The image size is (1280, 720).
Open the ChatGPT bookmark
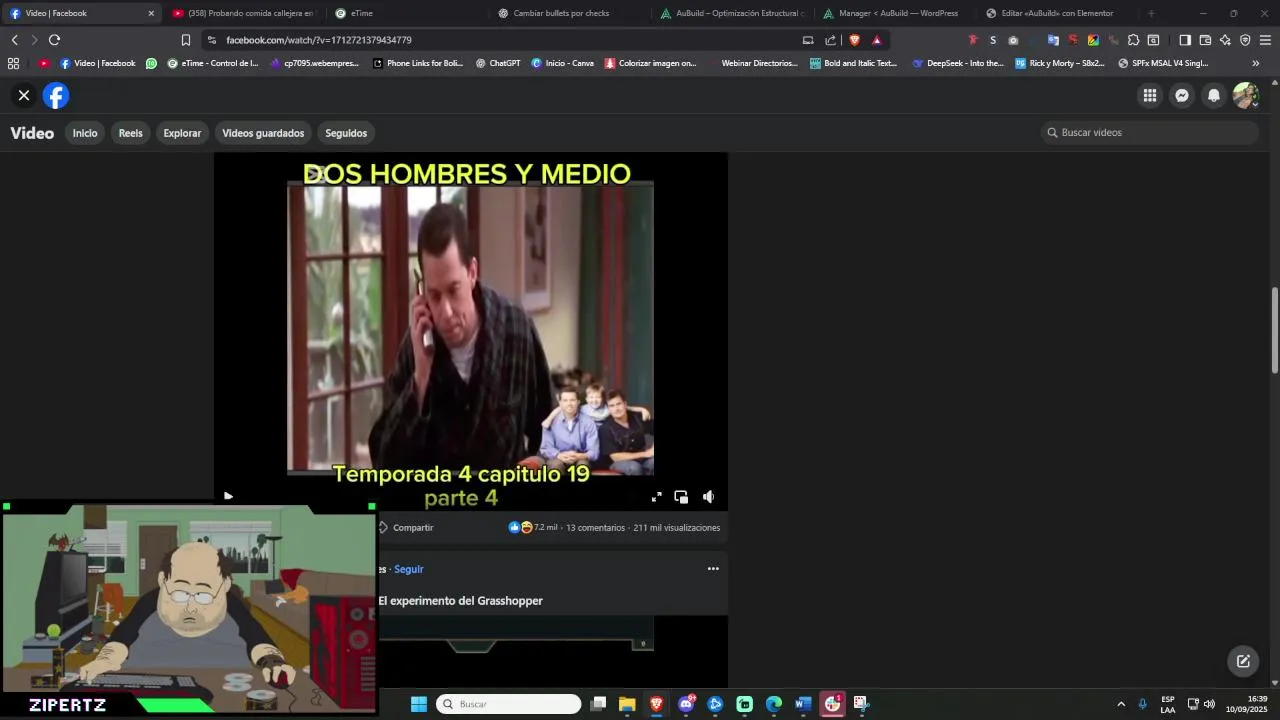pos(497,63)
